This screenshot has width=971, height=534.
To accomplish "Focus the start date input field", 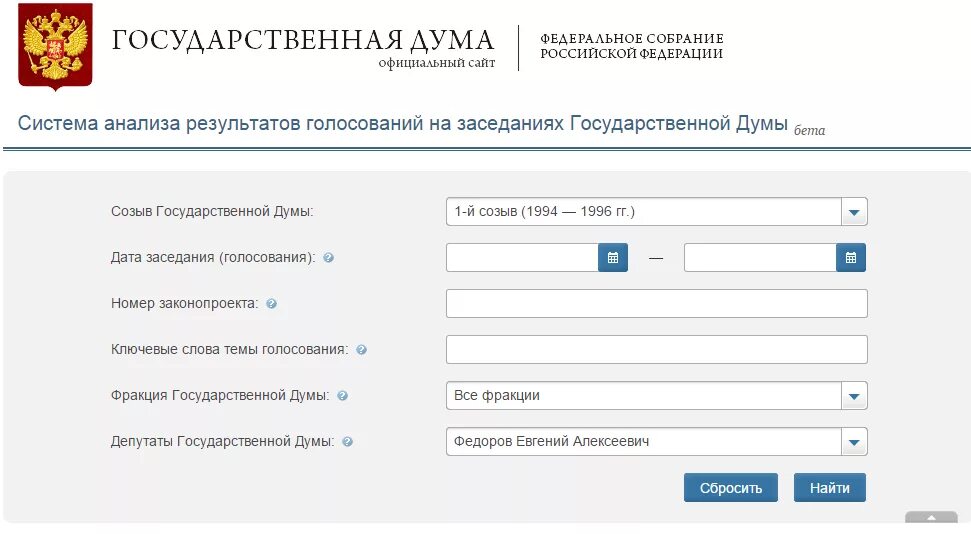I will pos(522,258).
